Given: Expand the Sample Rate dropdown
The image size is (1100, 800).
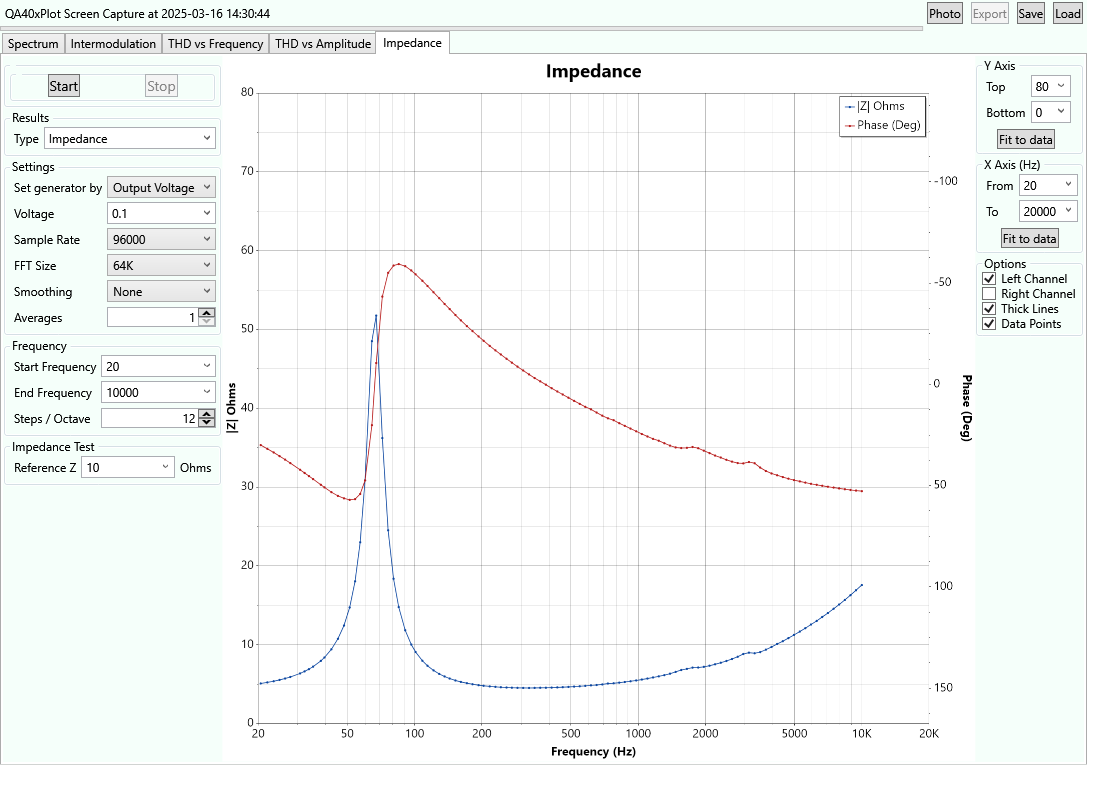Looking at the screenshot, I should (x=161, y=239).
